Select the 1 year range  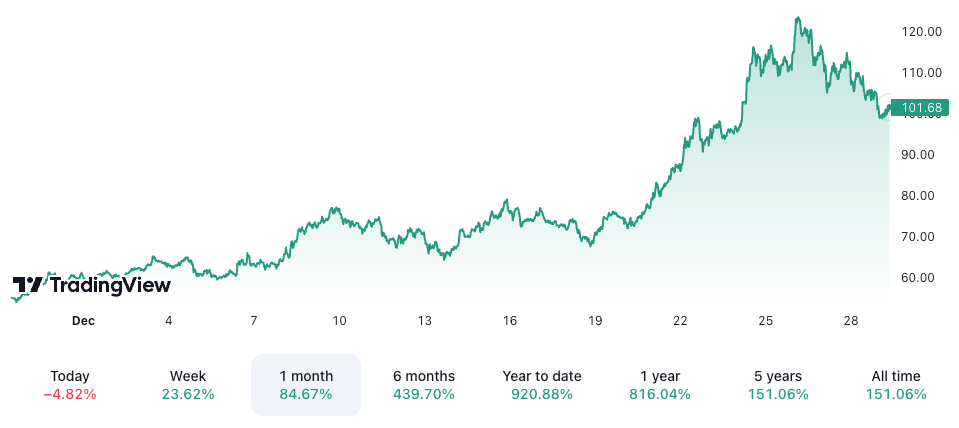(660, 385)
